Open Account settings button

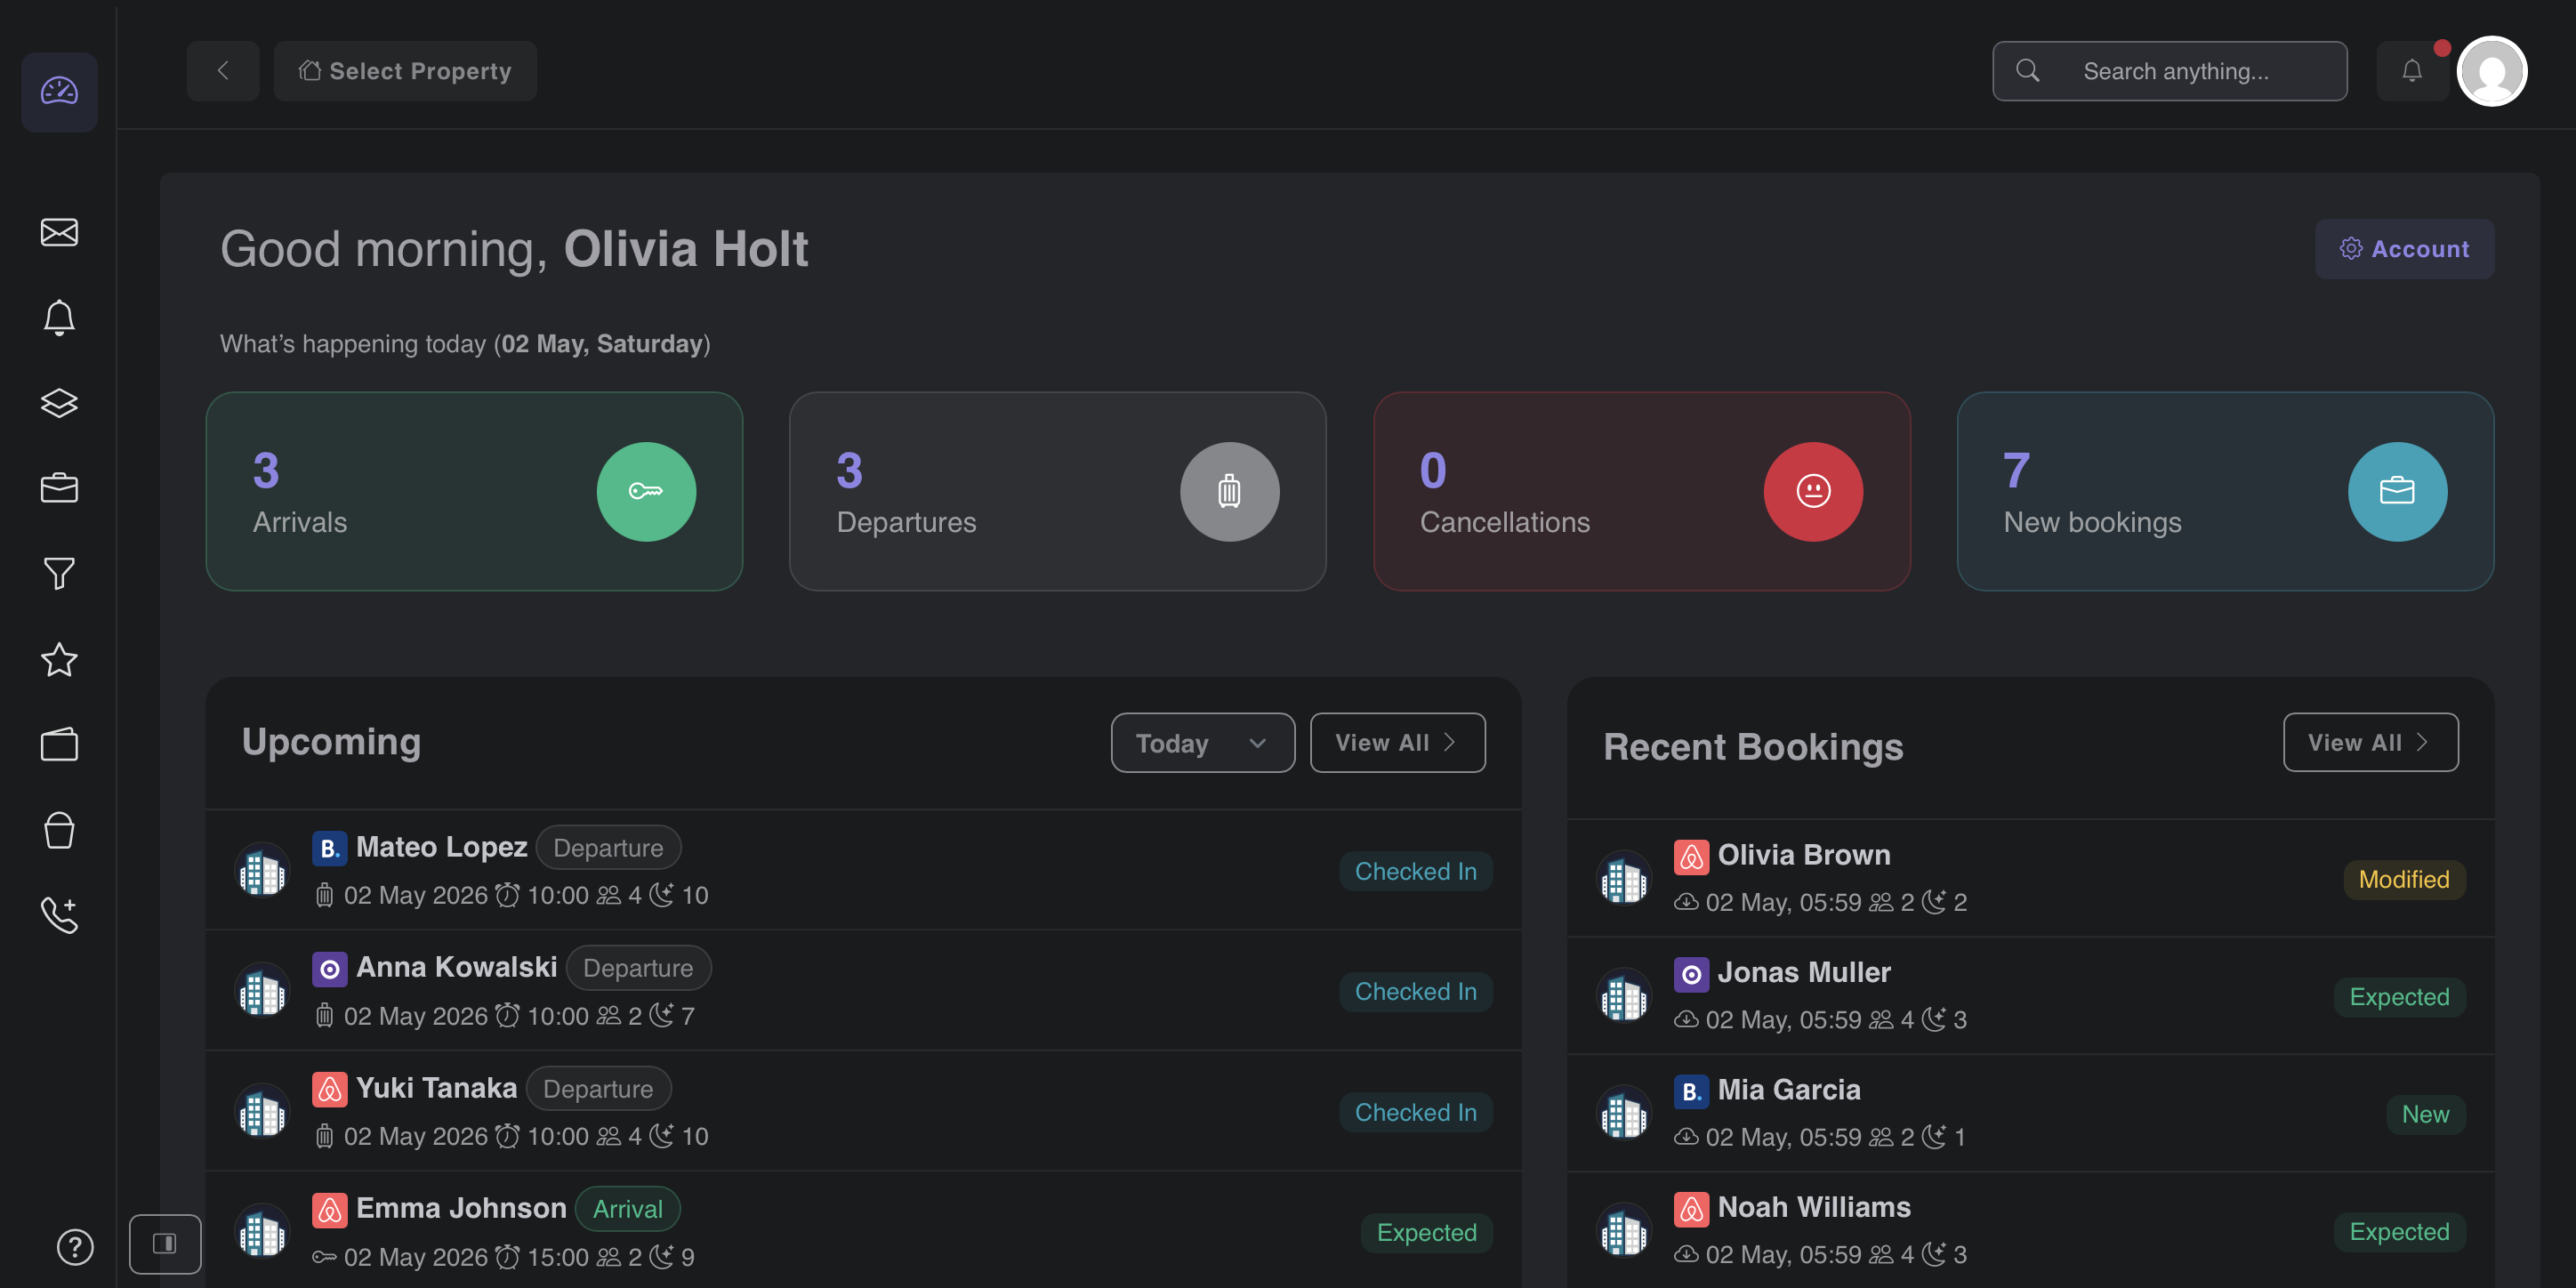click(x=2404, y=249)
